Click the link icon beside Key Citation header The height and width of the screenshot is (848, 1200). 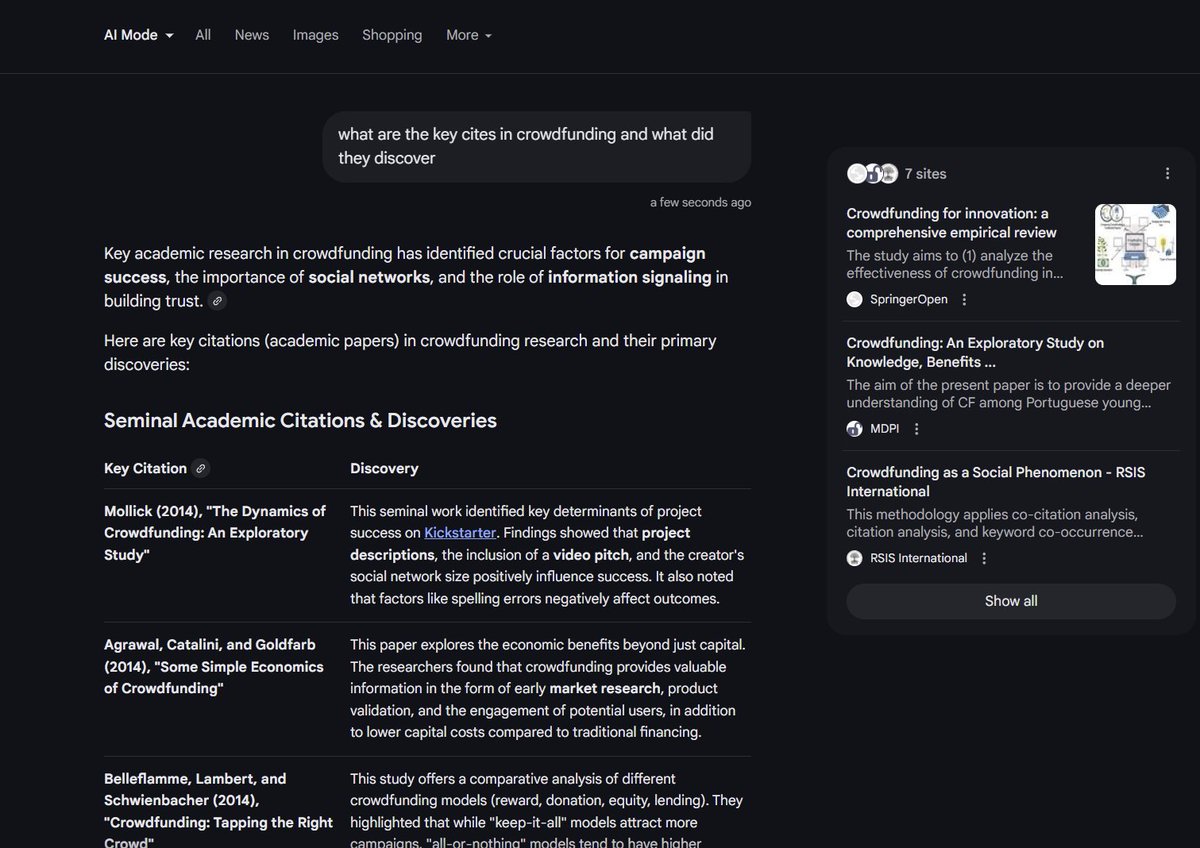tap(201, 468)
